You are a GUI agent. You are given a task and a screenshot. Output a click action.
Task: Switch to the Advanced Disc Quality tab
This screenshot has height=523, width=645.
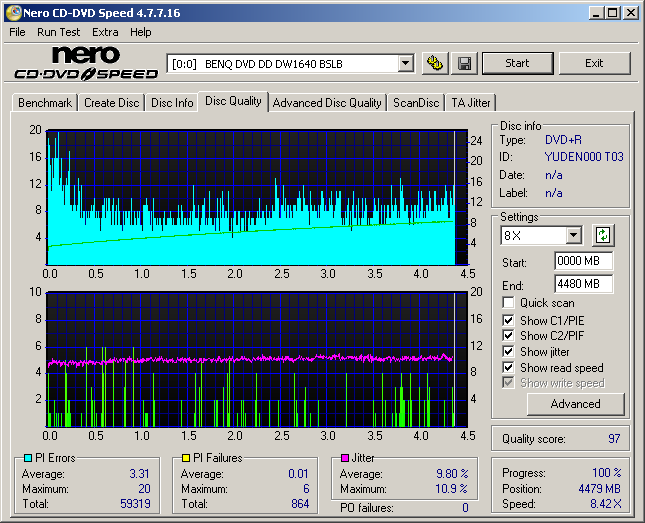click(x=327, y=102)
